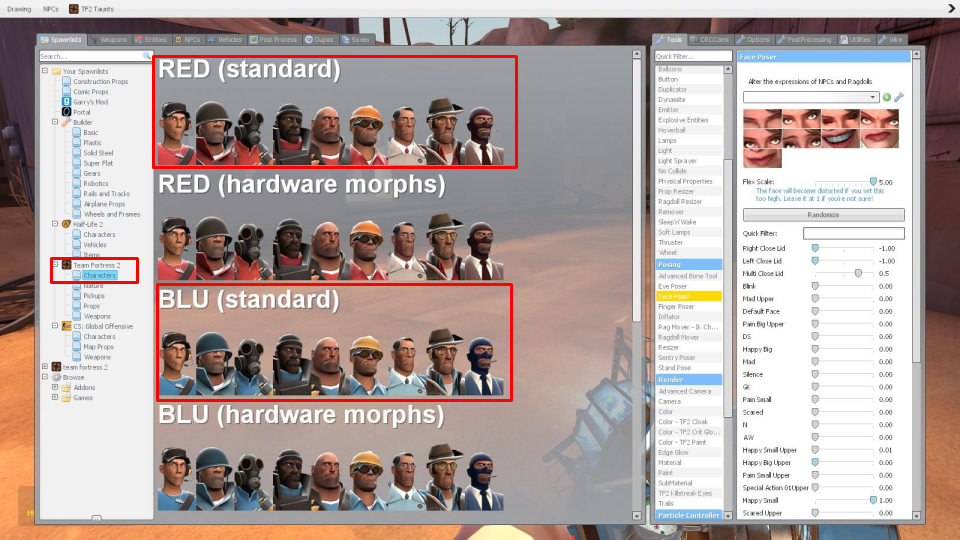Spawn the RED standard Demoman model
The width and height of the screenshot is (960, 540).
(291, 134)
